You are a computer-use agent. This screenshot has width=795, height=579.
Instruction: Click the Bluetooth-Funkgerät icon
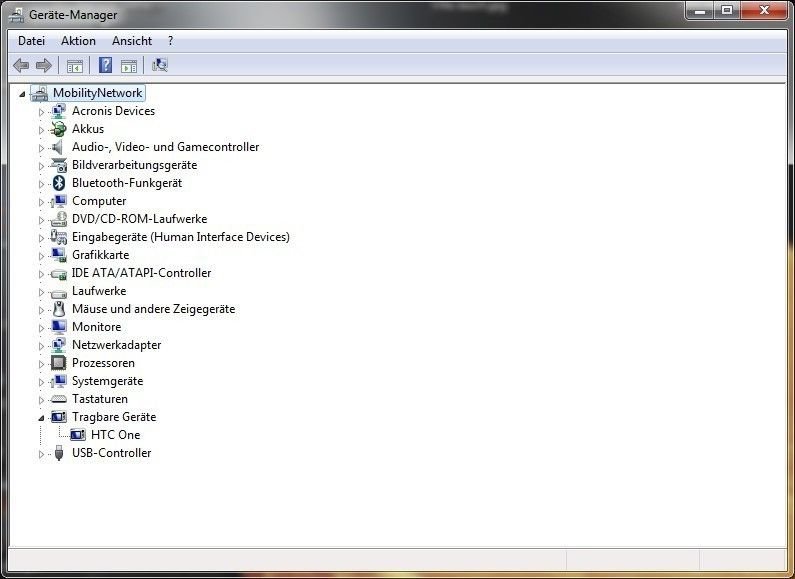[x=59, y=183]
